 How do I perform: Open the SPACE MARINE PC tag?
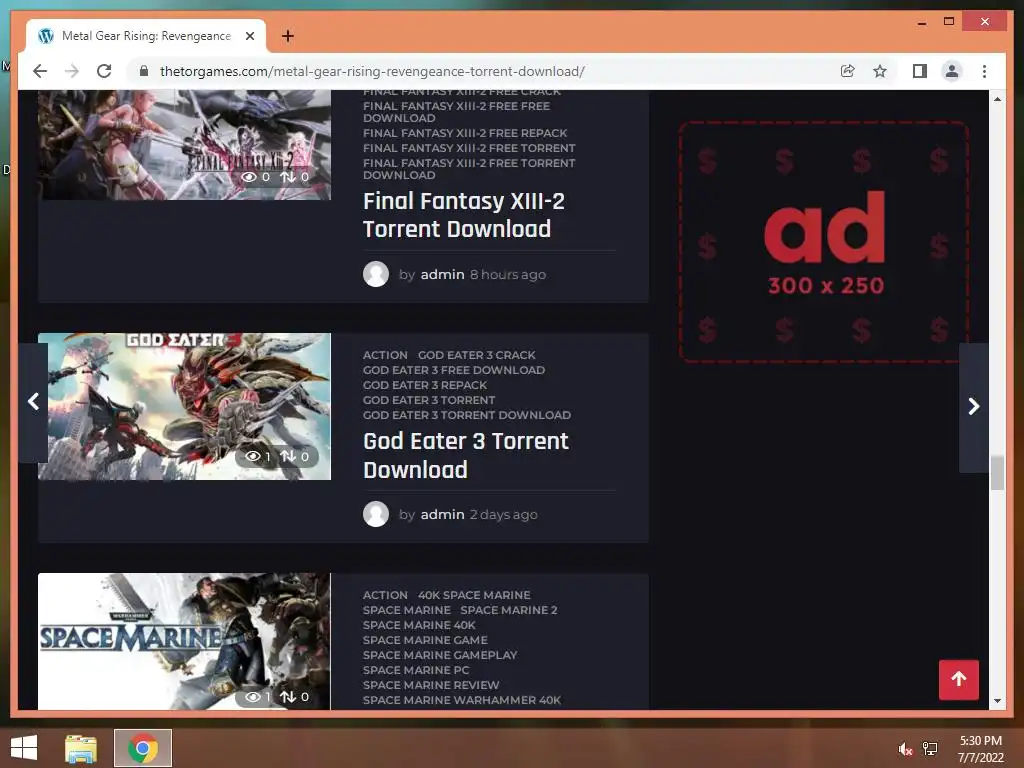click(416, 671)
